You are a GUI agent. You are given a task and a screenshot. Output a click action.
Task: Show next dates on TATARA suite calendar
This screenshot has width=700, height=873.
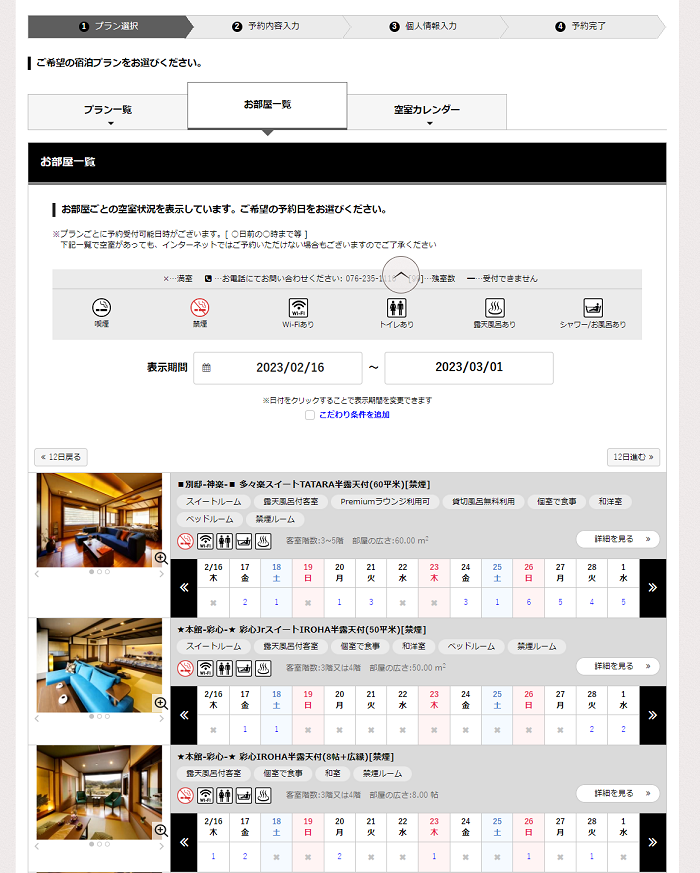tap(653, 588)
